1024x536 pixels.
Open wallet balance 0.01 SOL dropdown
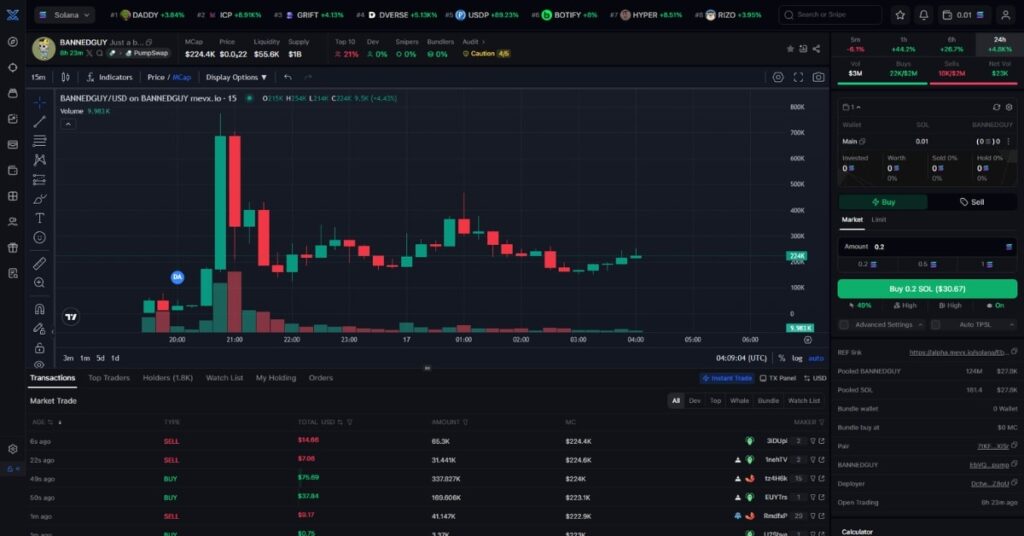click(x=963, y=14)
